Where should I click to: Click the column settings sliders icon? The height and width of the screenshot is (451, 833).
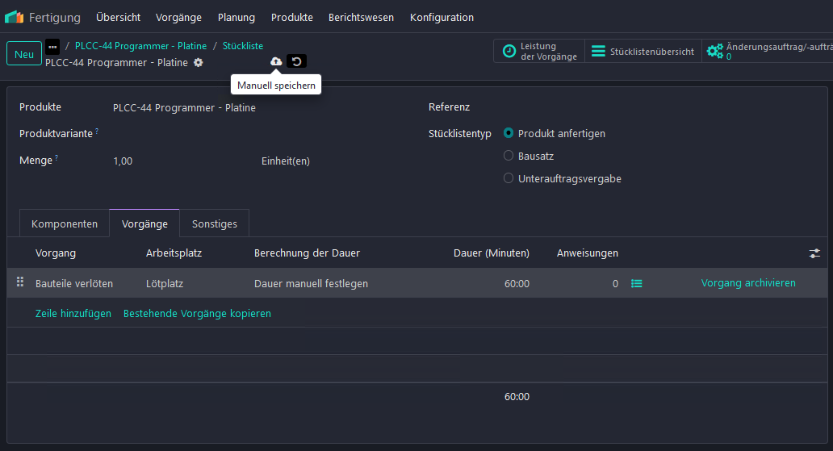[814, 253]
